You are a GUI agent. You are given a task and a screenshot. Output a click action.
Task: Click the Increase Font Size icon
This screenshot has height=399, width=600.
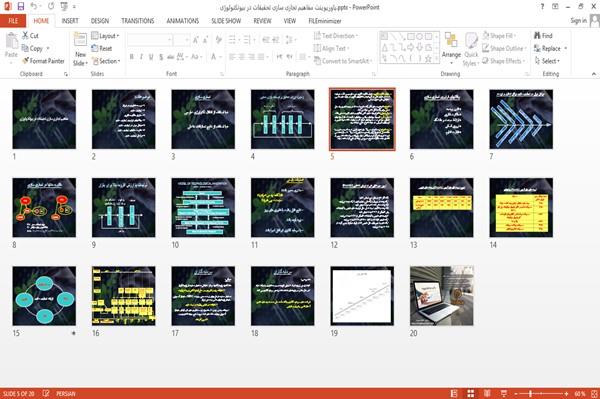(196, 40)
